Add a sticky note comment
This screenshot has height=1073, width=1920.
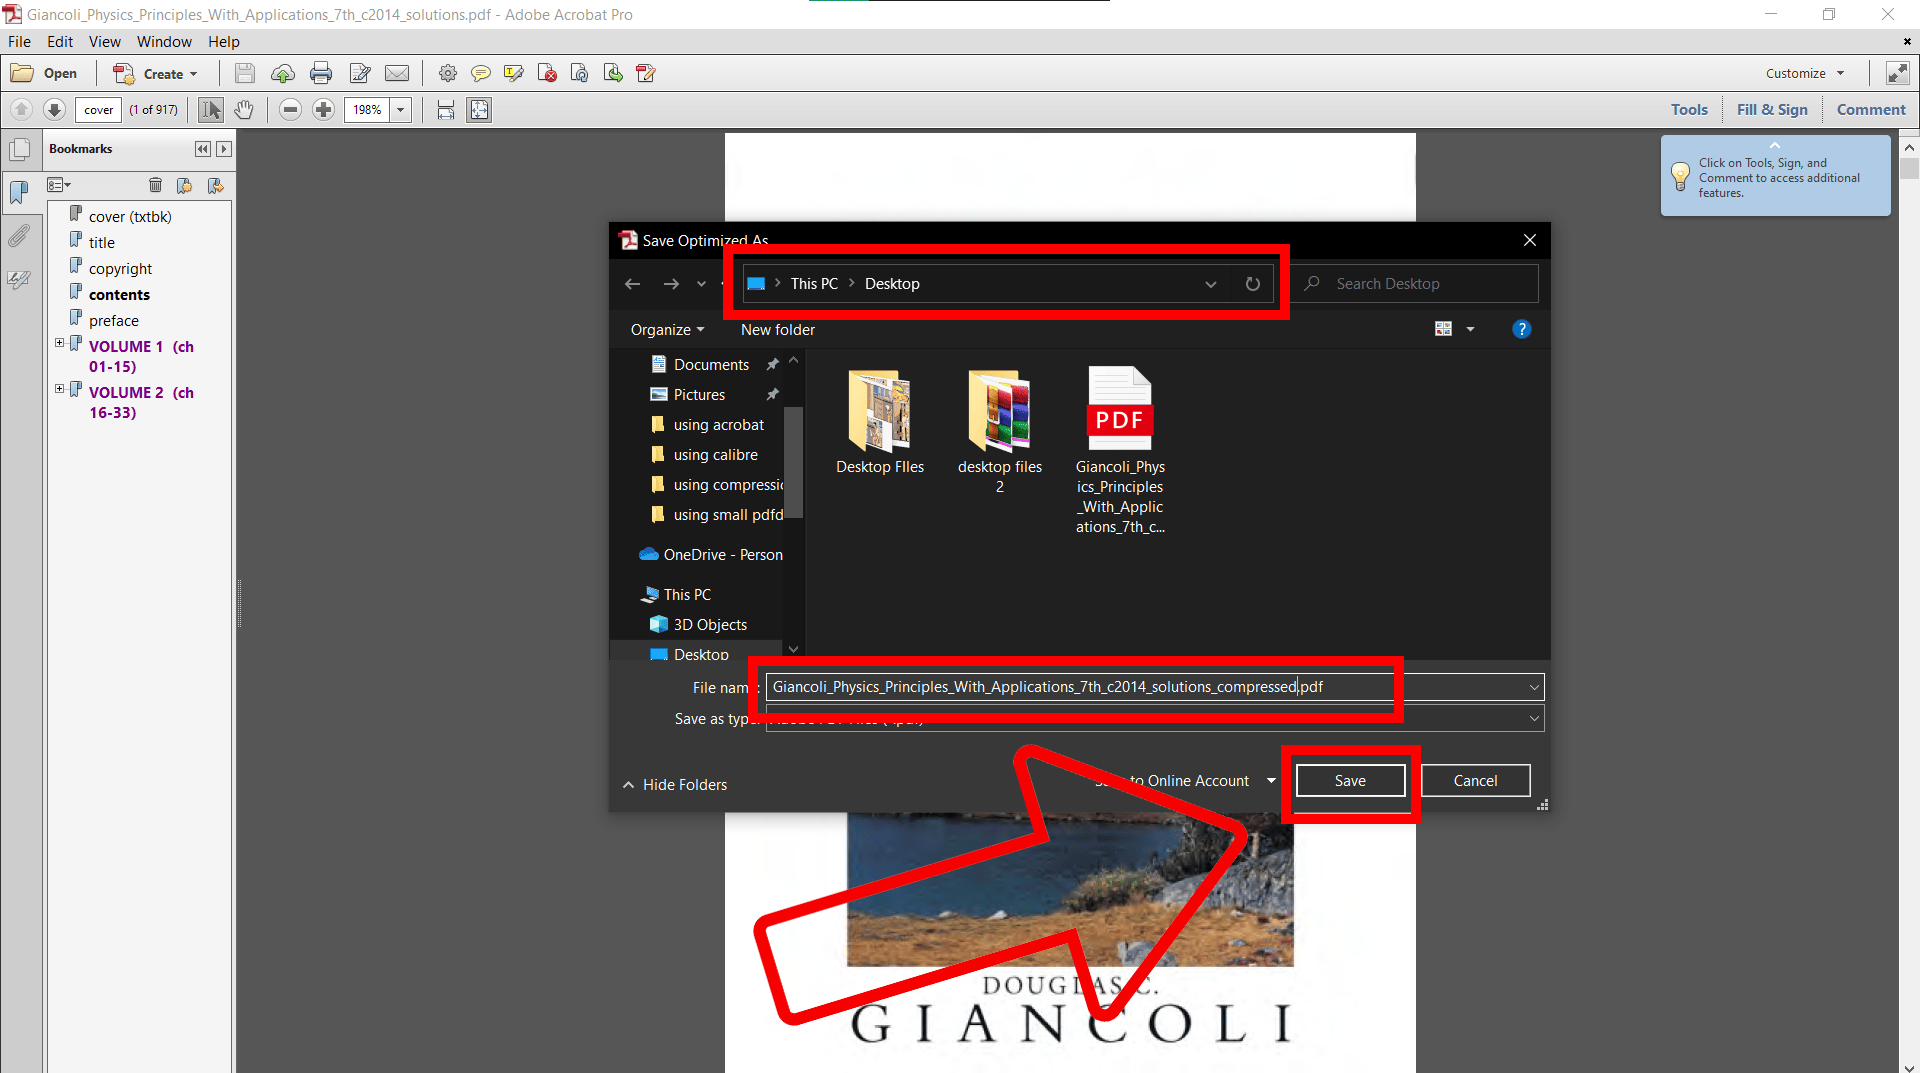point(481,72)
